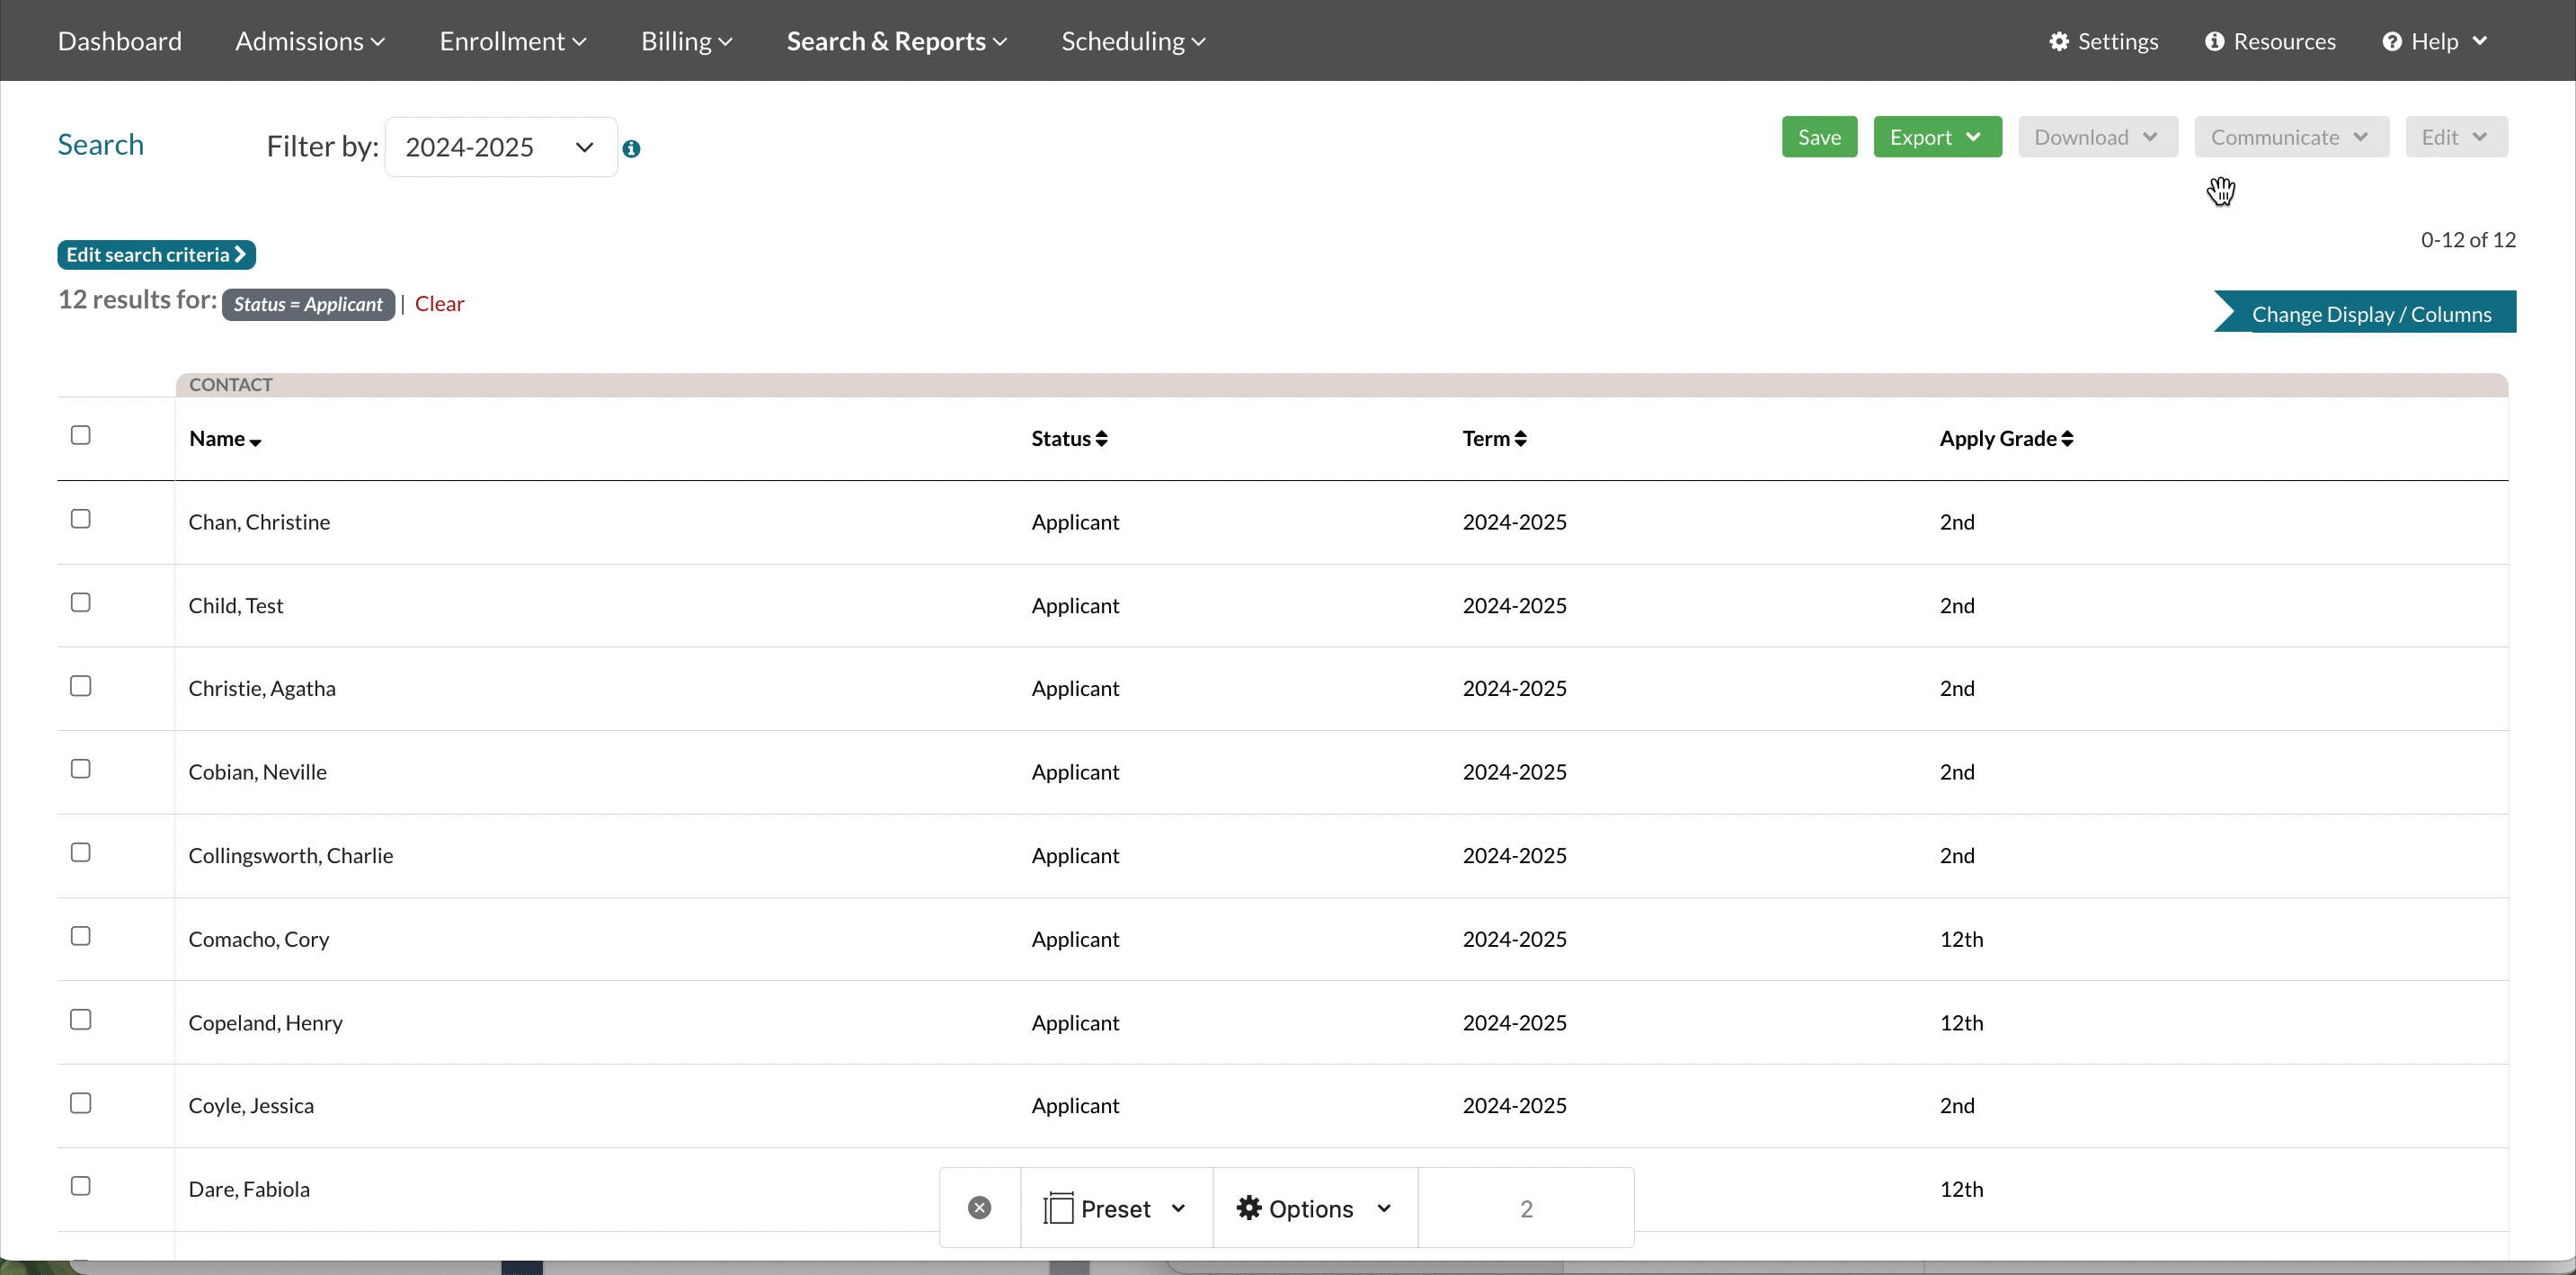2576x1275 pixels.
Task: Click the red Clear link
Action: point(439,304)
